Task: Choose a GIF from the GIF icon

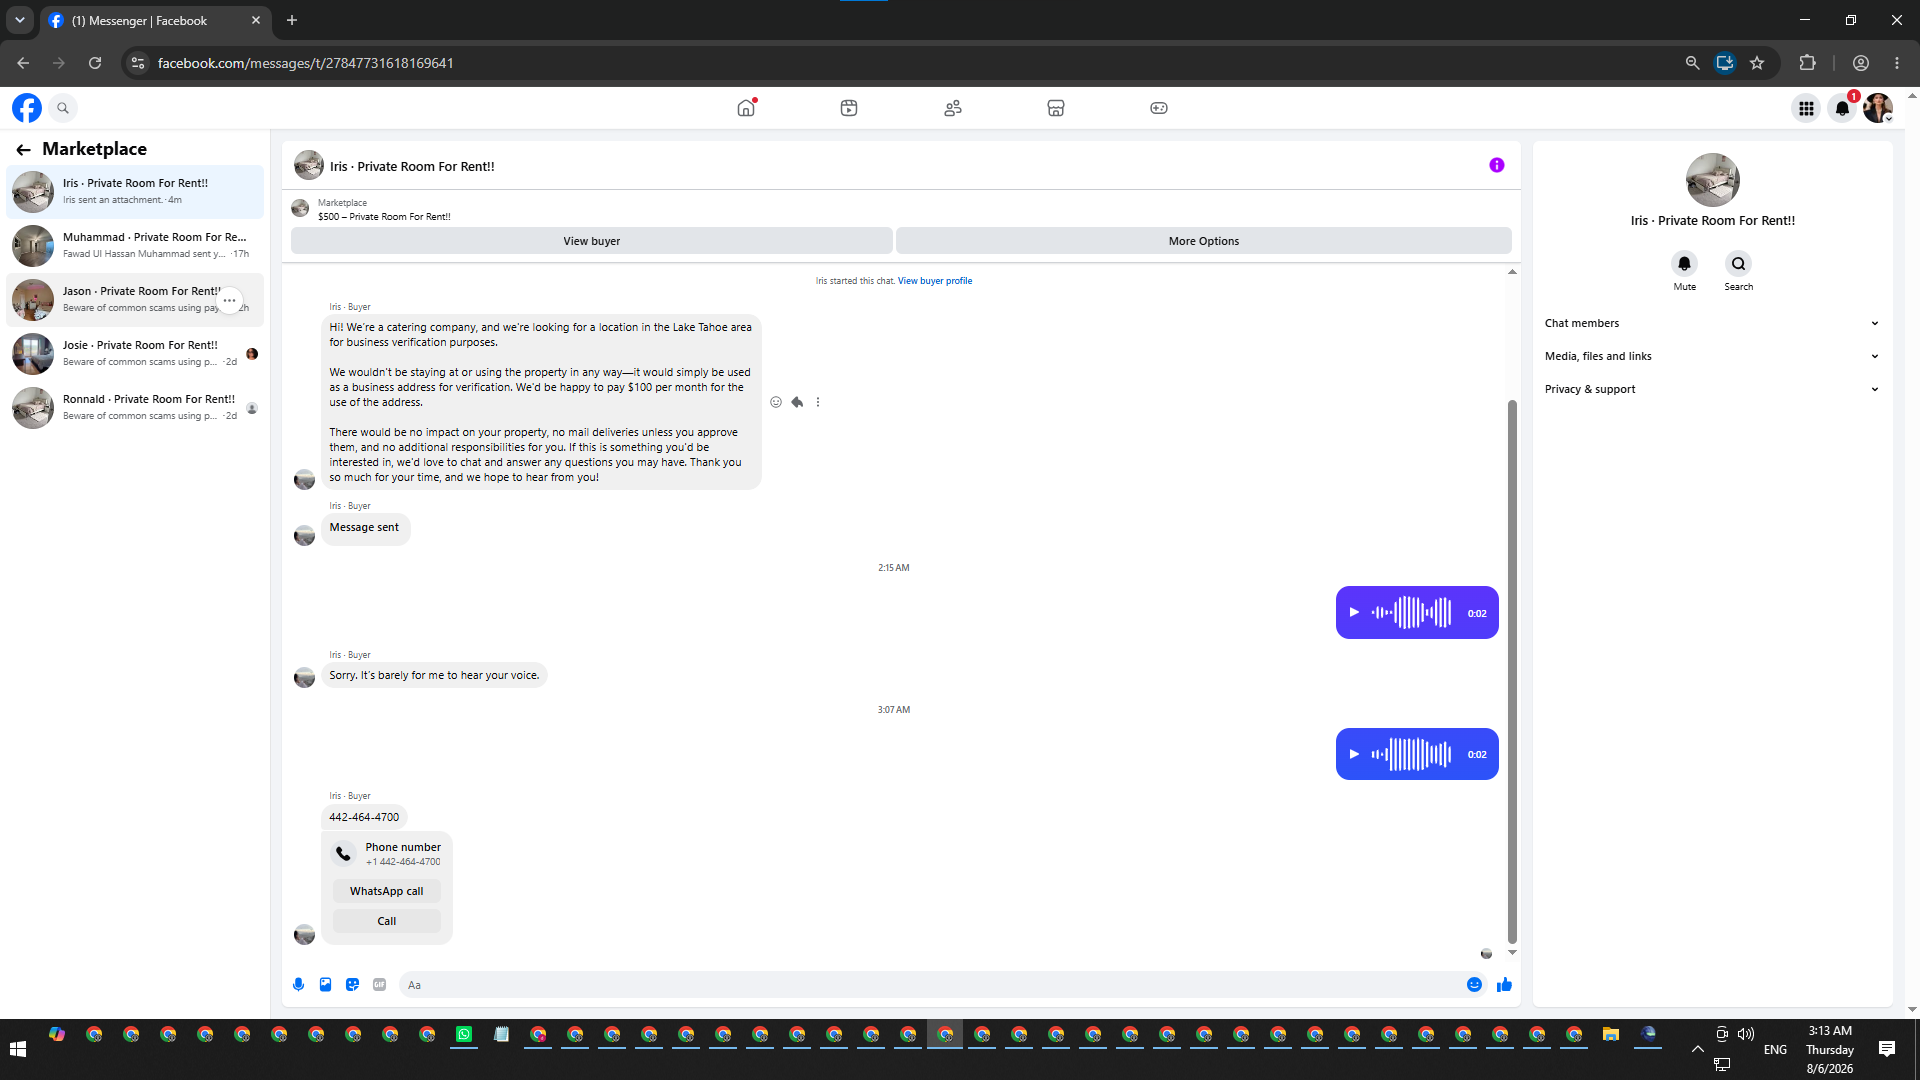Action: [x=379, y=985]
